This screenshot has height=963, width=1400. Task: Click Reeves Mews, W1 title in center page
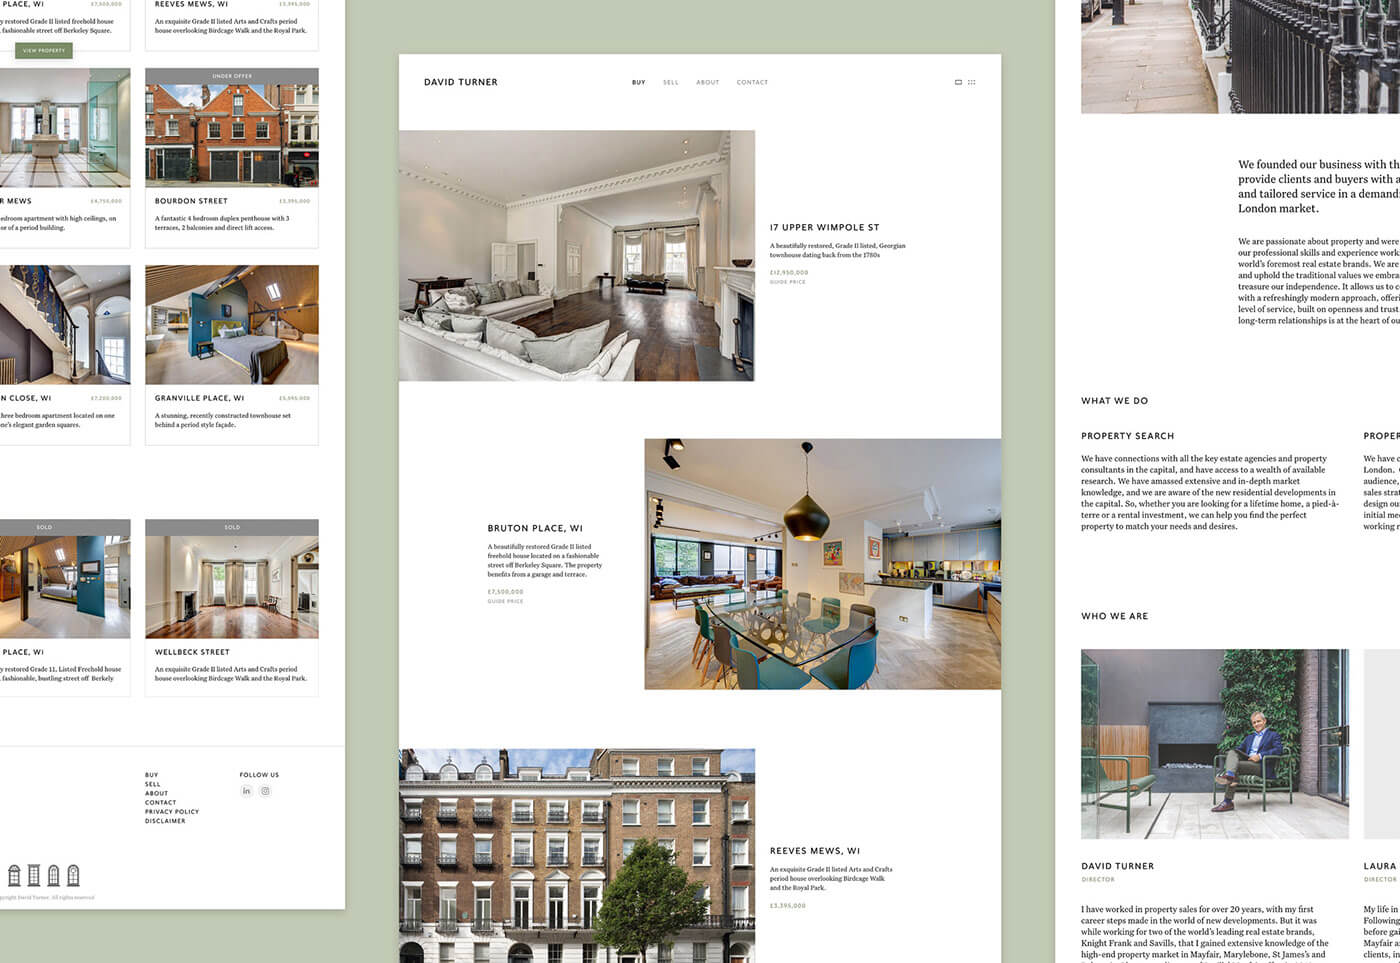tap(815, 851)
